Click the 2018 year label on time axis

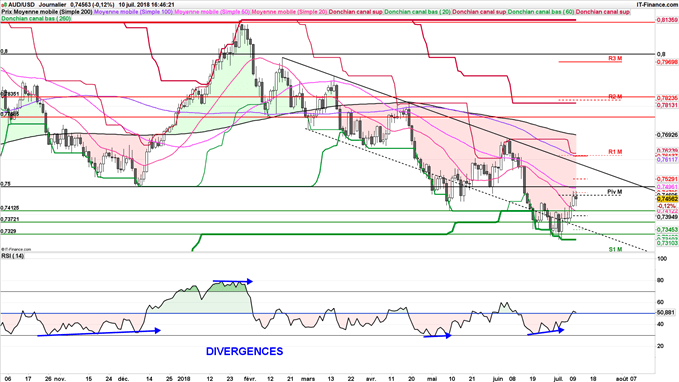(184, 379)
